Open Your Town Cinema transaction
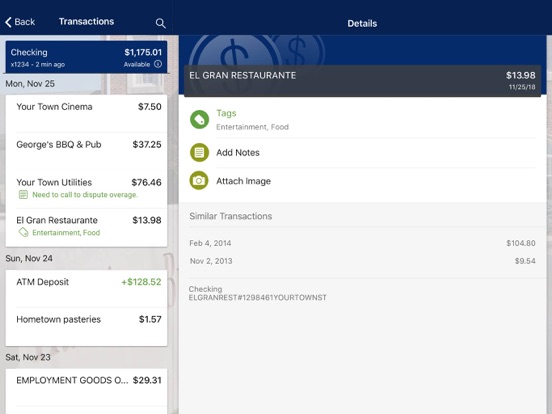This screenshot has height=414, width=552. pyautogui.click(x=87, y=113)
